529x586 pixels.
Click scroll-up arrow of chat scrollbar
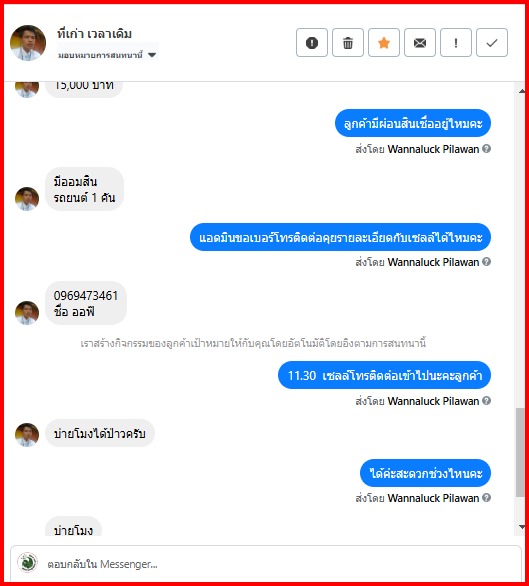522,92
